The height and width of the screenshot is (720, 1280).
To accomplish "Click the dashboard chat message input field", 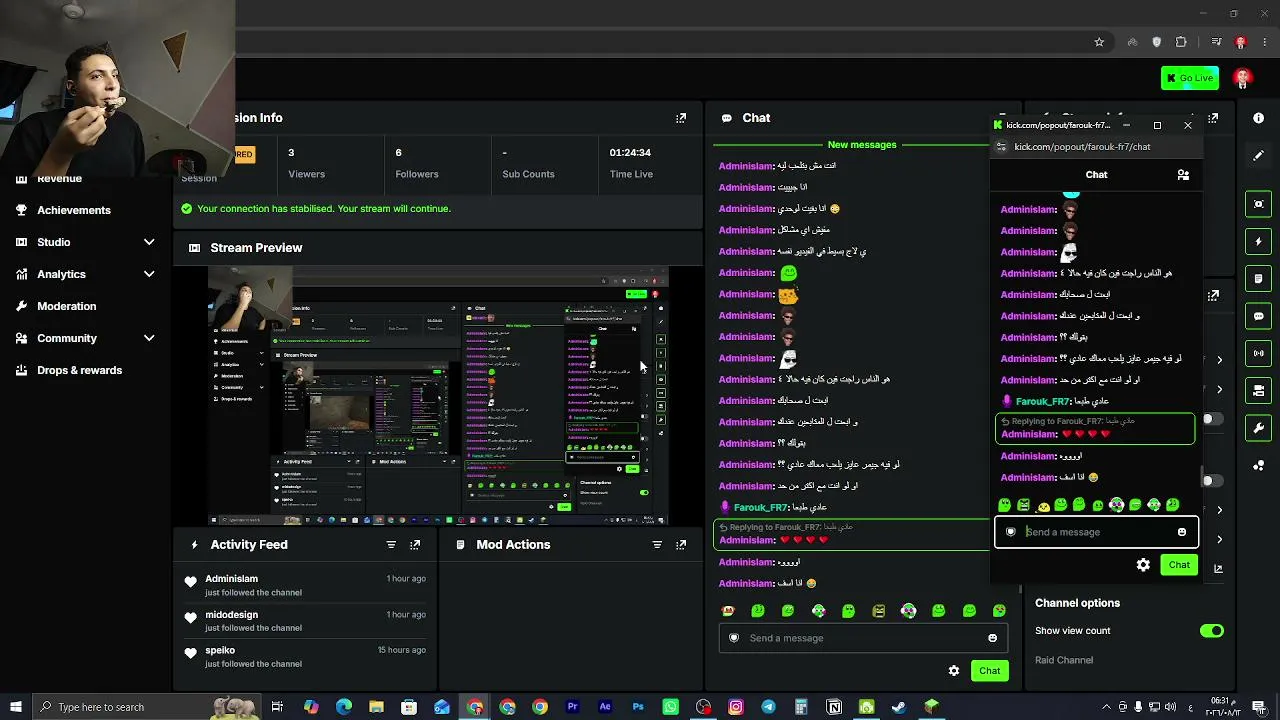I will coord(863,638).
